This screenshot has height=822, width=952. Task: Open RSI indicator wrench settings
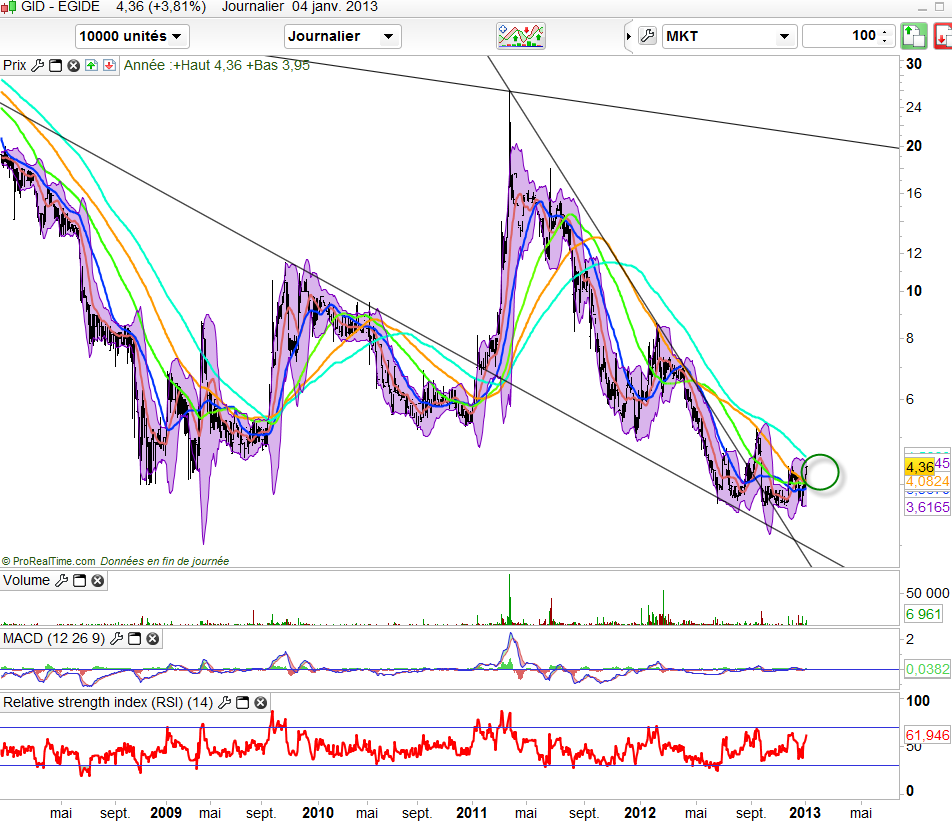click(x=225, y=703)
